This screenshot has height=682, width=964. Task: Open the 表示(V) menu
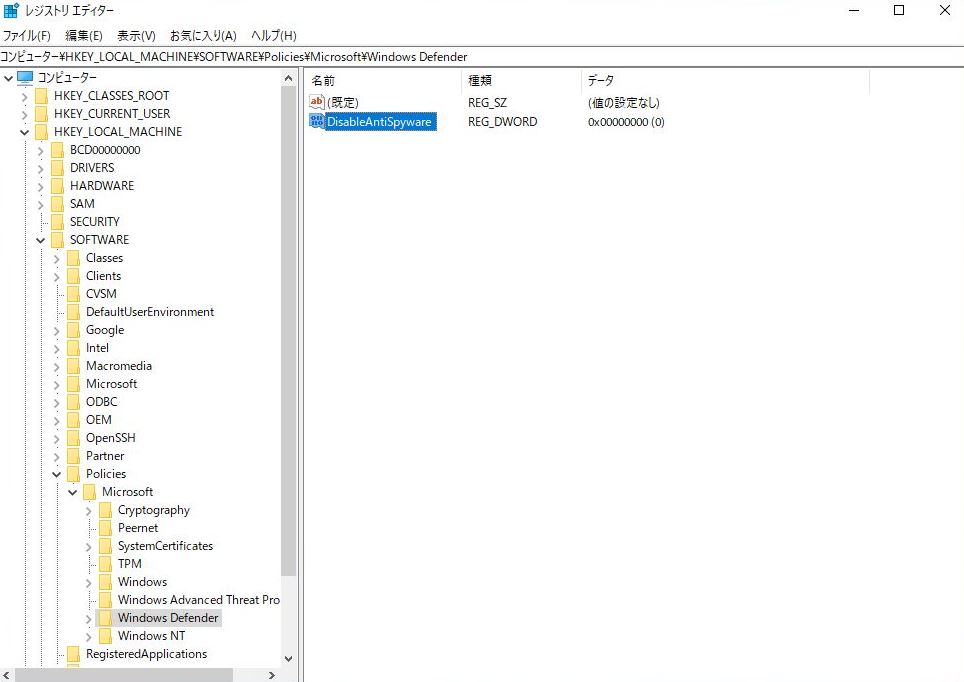coord(136,36)
